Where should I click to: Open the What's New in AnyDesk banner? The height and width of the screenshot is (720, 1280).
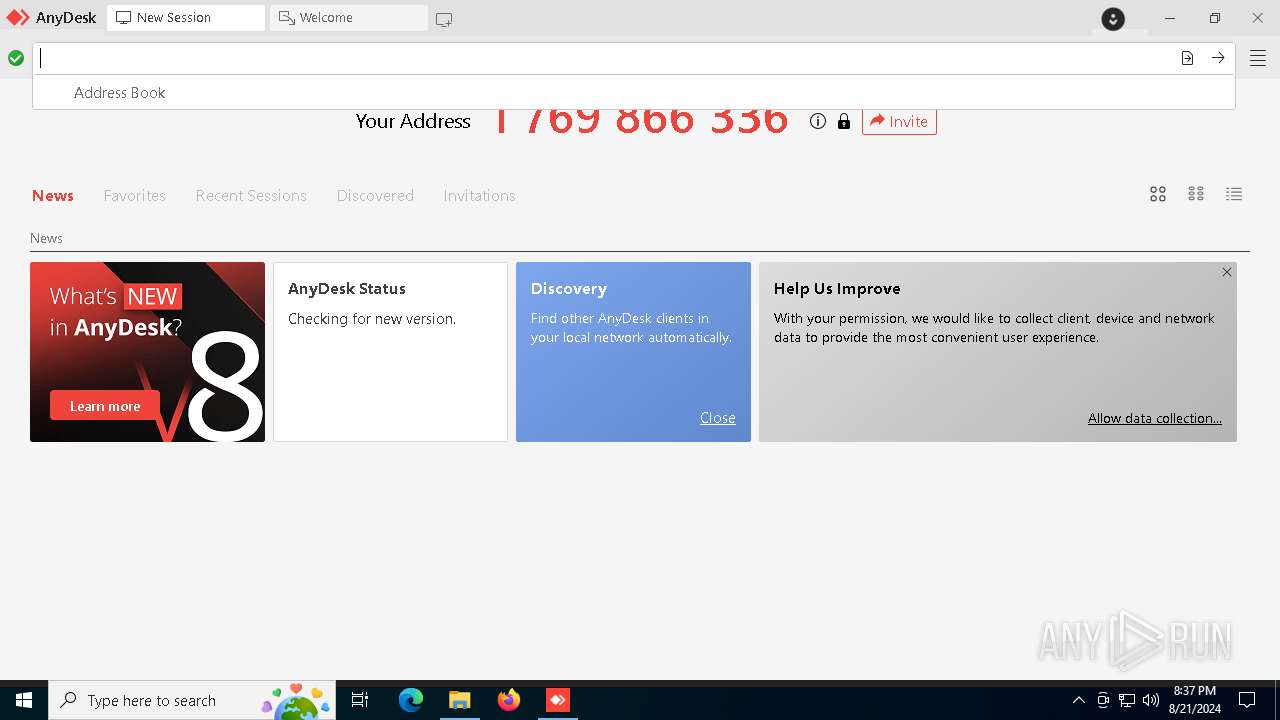click(x=147, y=352)
